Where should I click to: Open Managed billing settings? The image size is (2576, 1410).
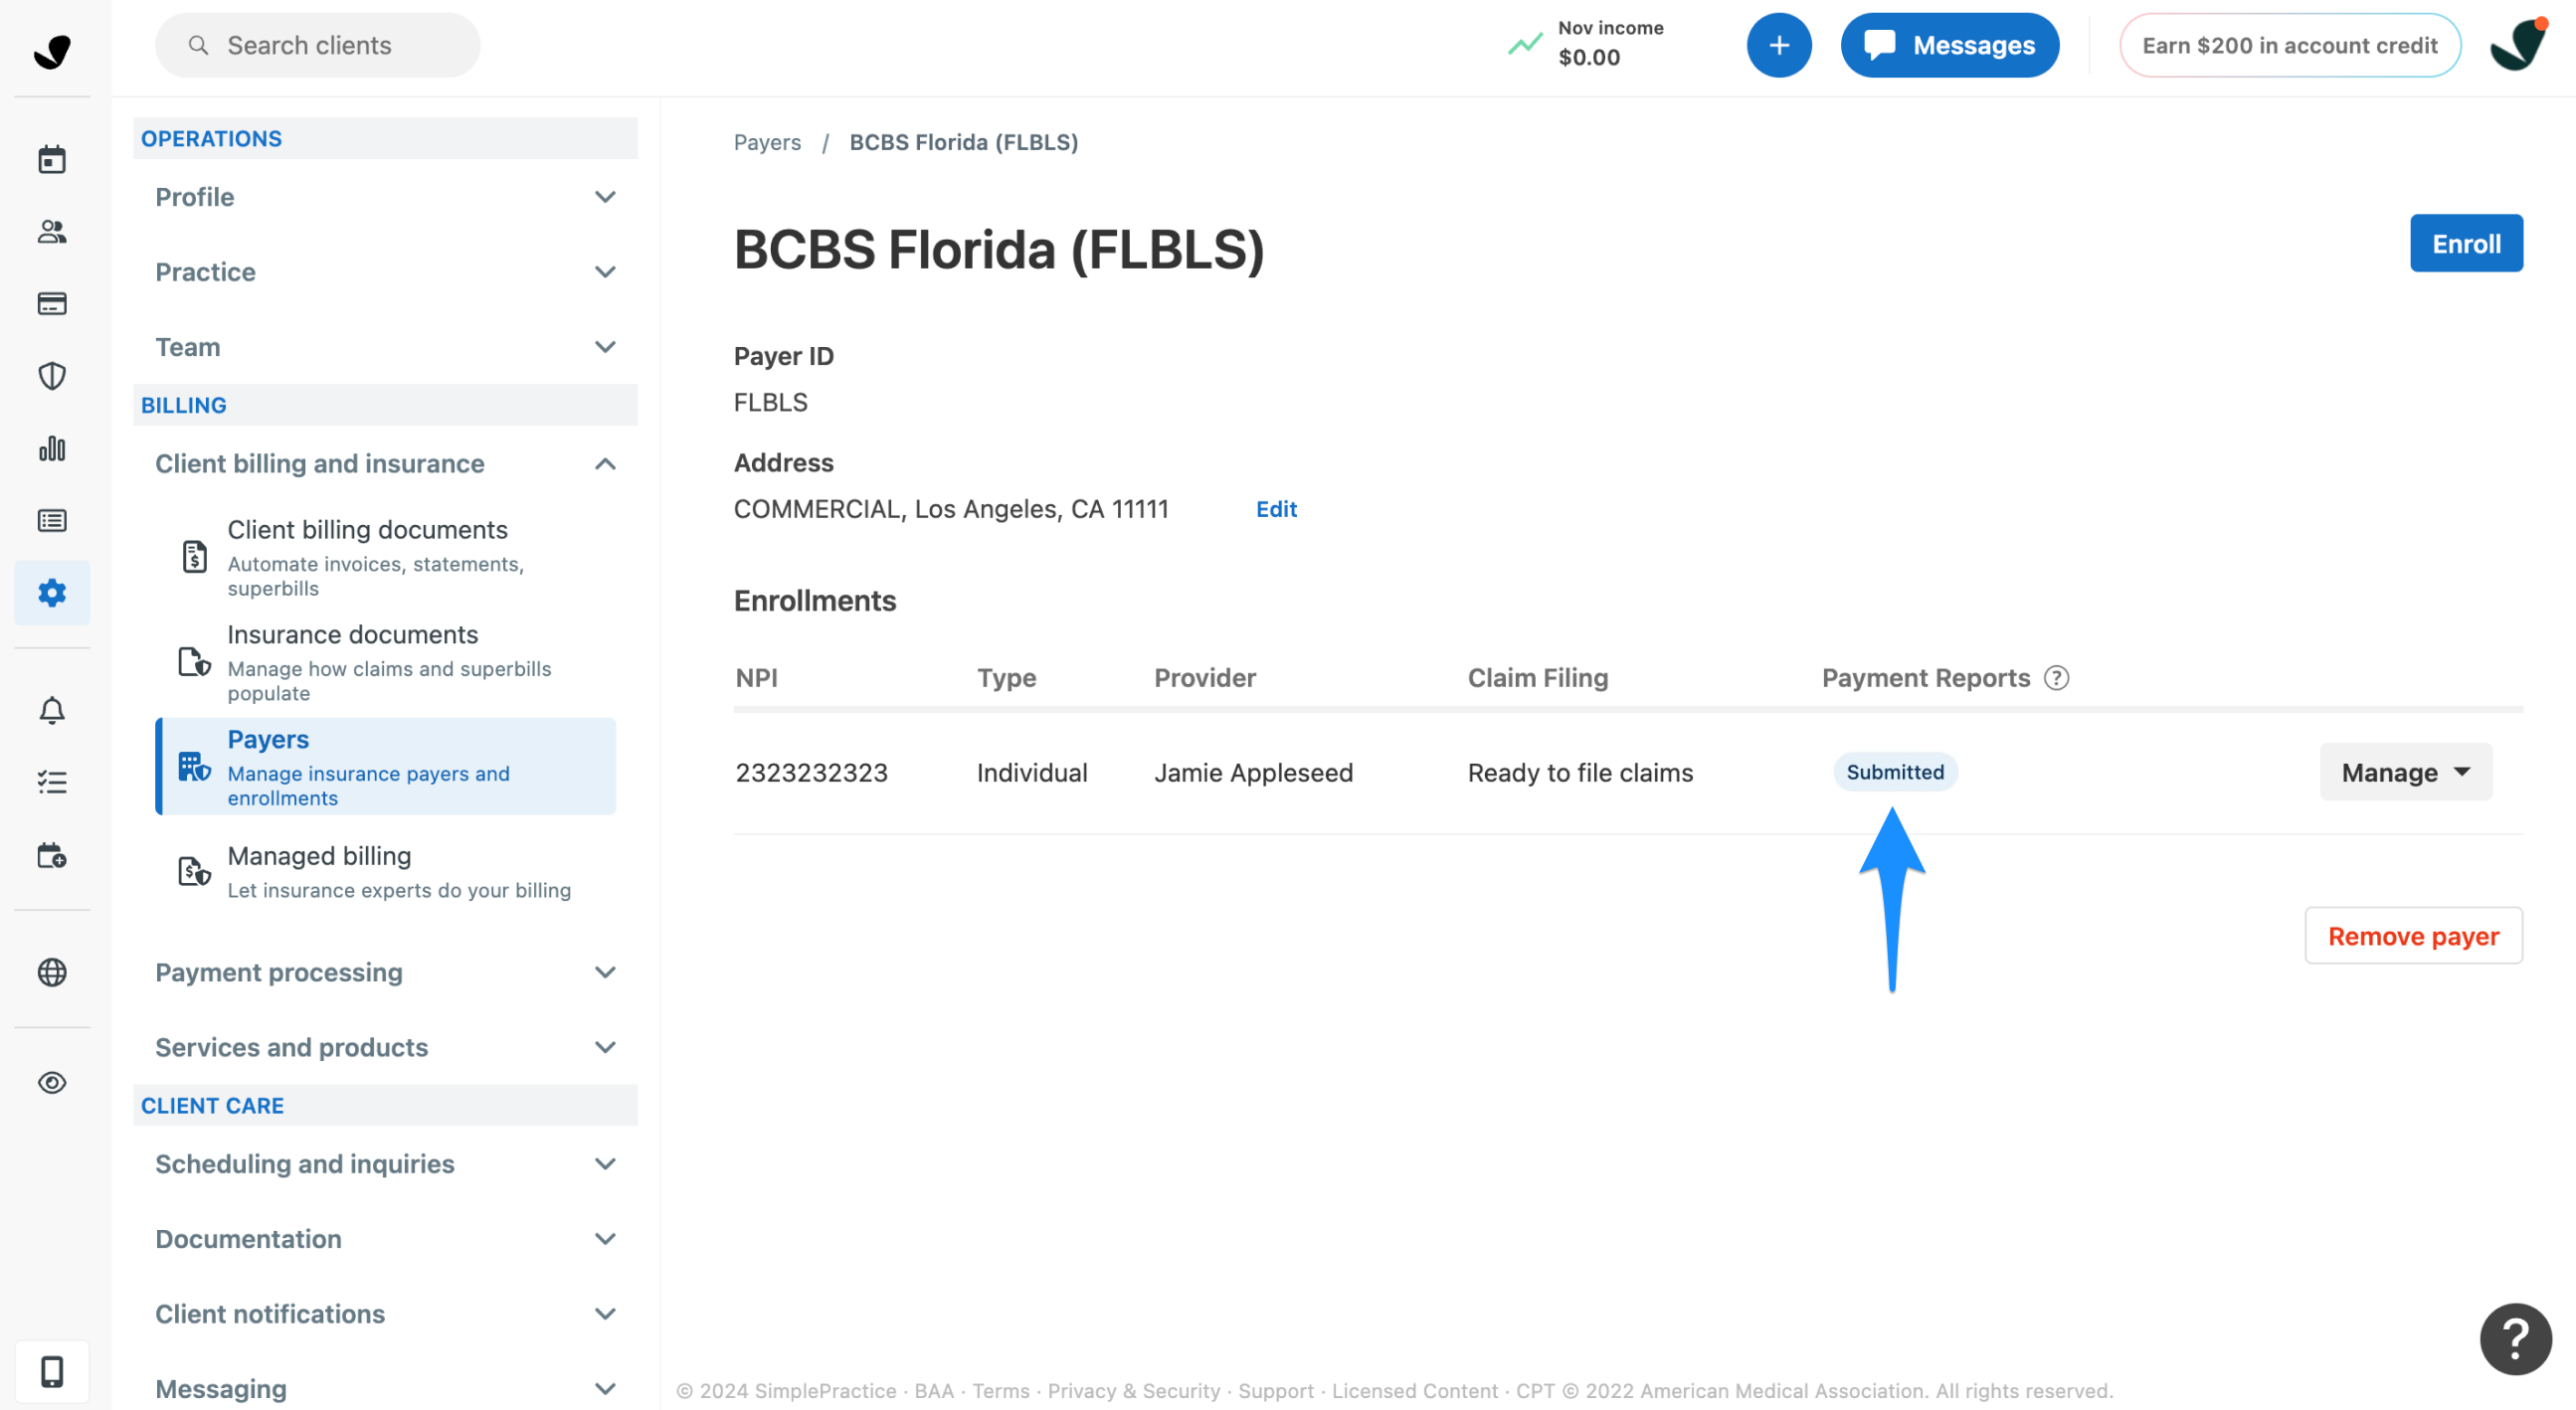pos(386,872)
